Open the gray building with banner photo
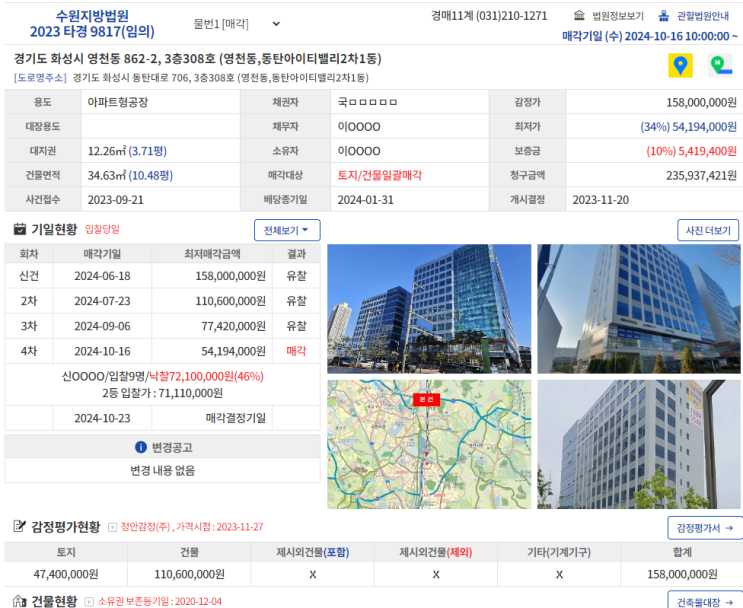The height and width of the screenshot is (608, 743). (639, 445)
